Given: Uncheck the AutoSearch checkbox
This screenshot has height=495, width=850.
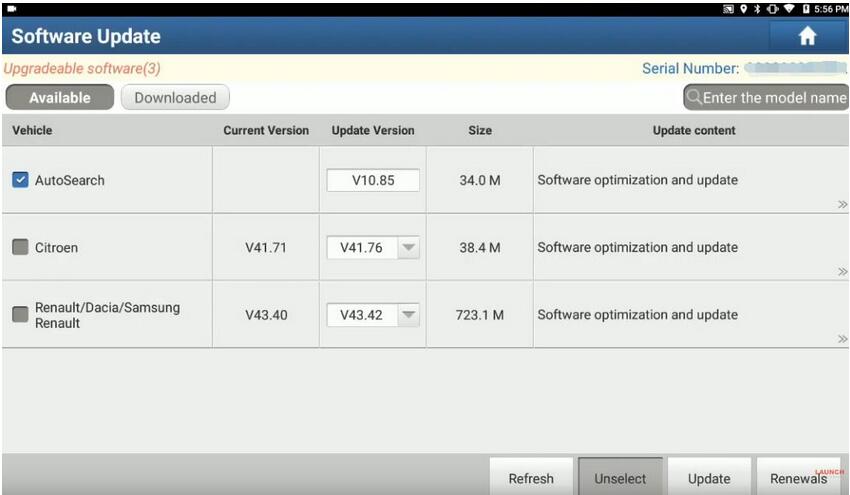Looking at the screenshot, I should (x=20, y=180).
